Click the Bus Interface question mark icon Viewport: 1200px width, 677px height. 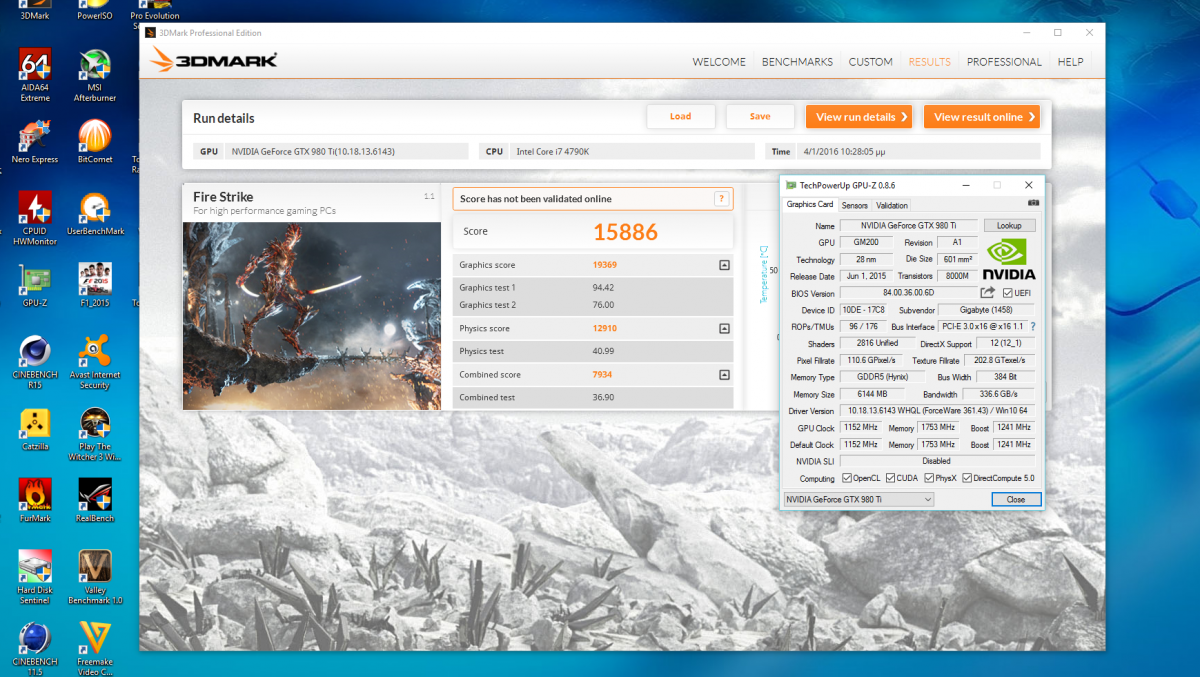[x=1032, y=326]
